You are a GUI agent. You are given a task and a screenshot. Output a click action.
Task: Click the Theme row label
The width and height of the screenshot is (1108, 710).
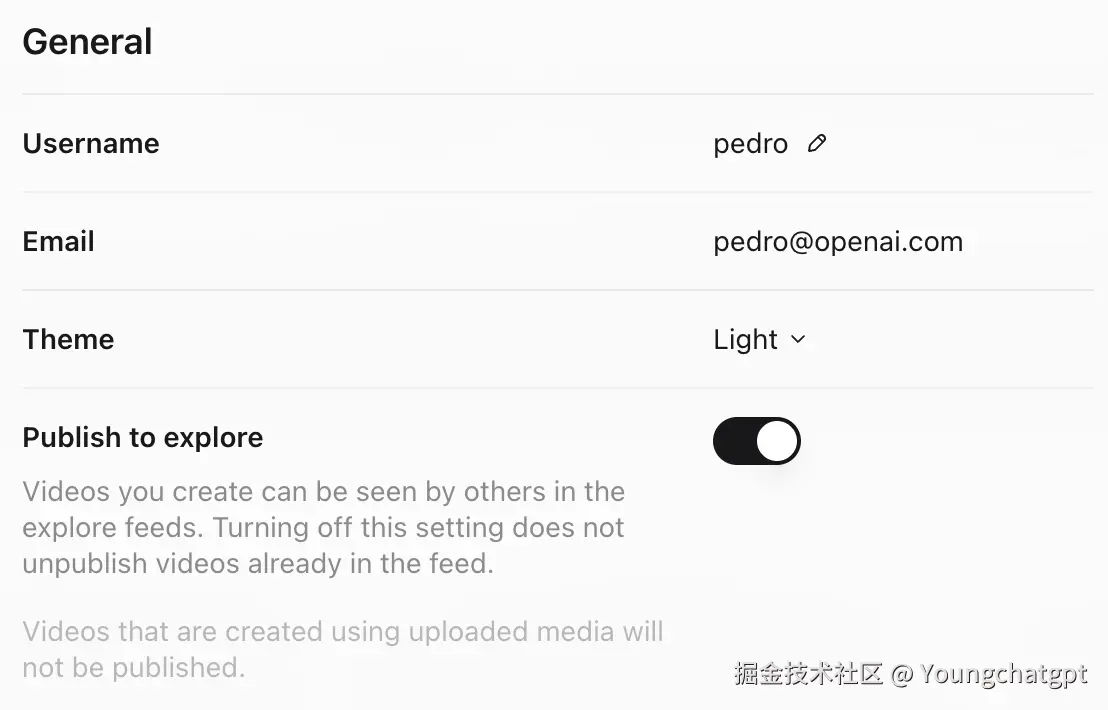coord(68,340)
